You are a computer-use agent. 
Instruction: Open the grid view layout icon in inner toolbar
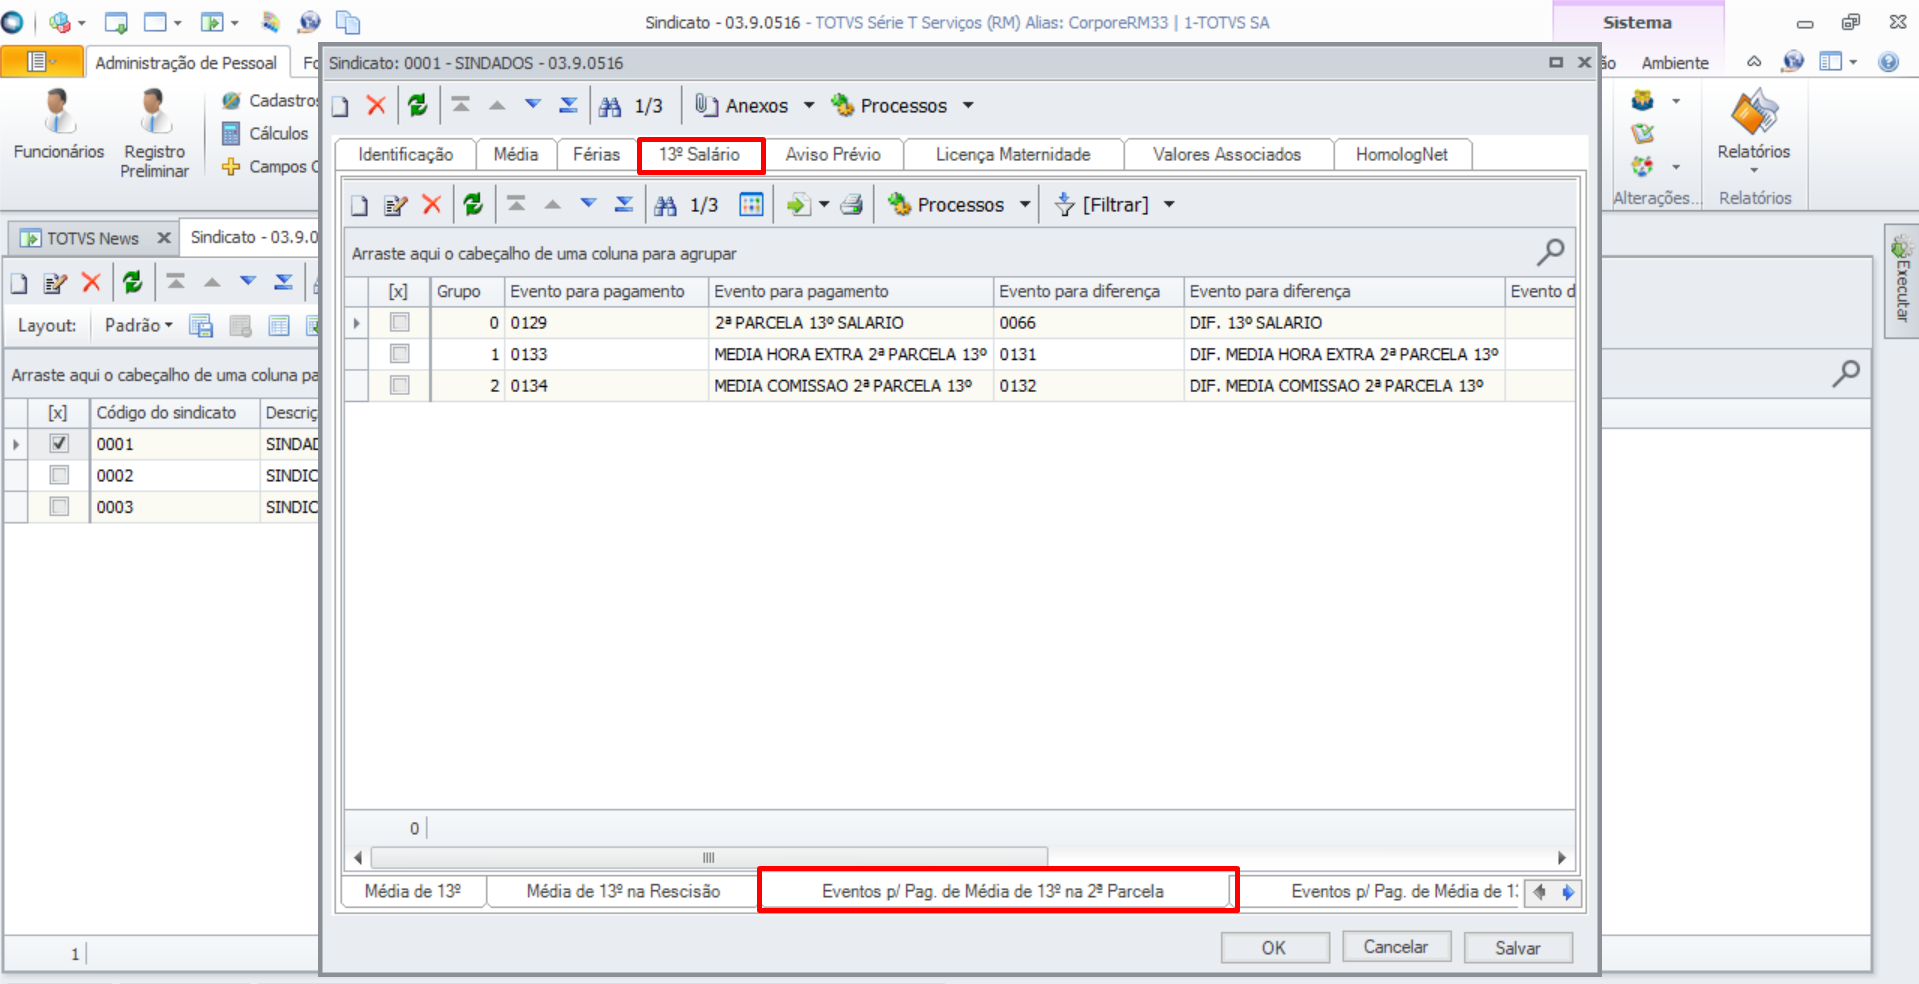[x=751, y=204]
